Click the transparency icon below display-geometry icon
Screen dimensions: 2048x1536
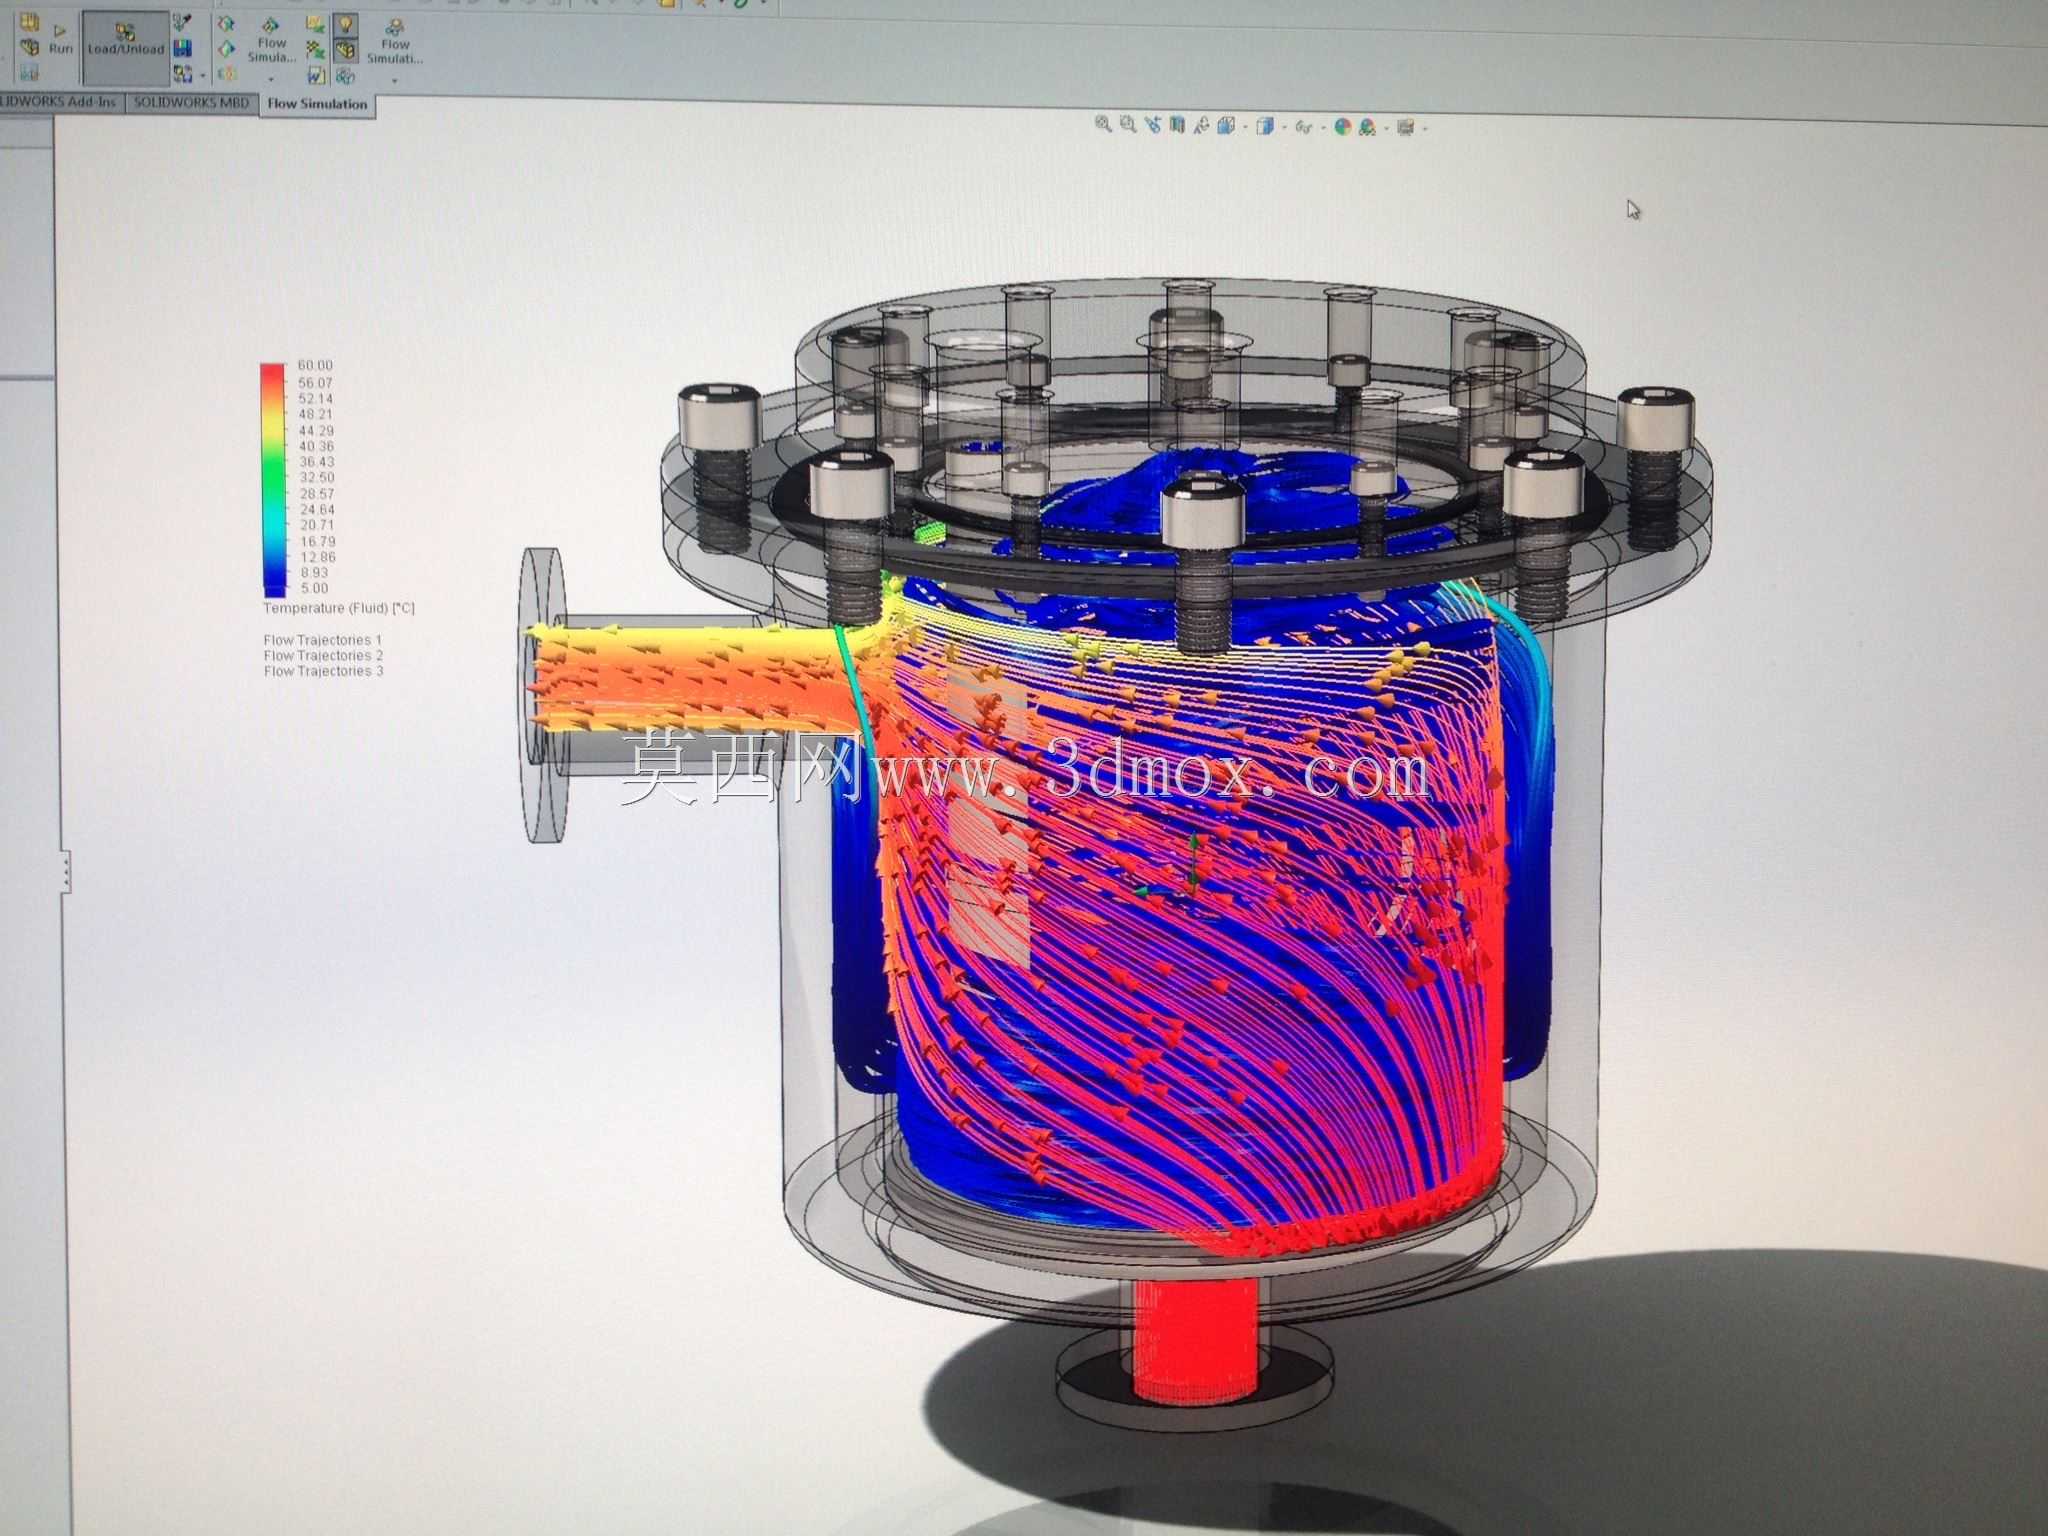tap(345, 76)
